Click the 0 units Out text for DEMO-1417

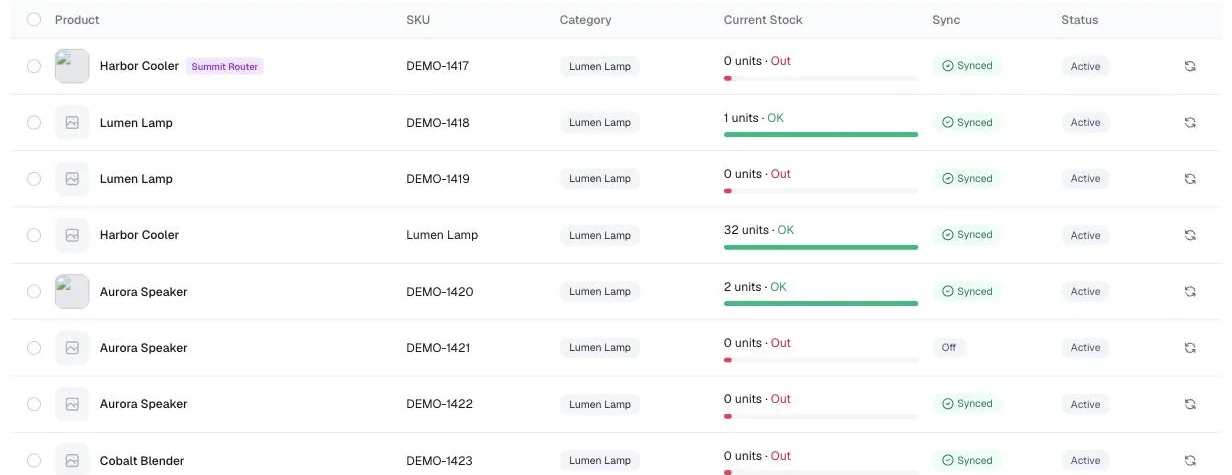pyautogui.click(x=757, y=61)
